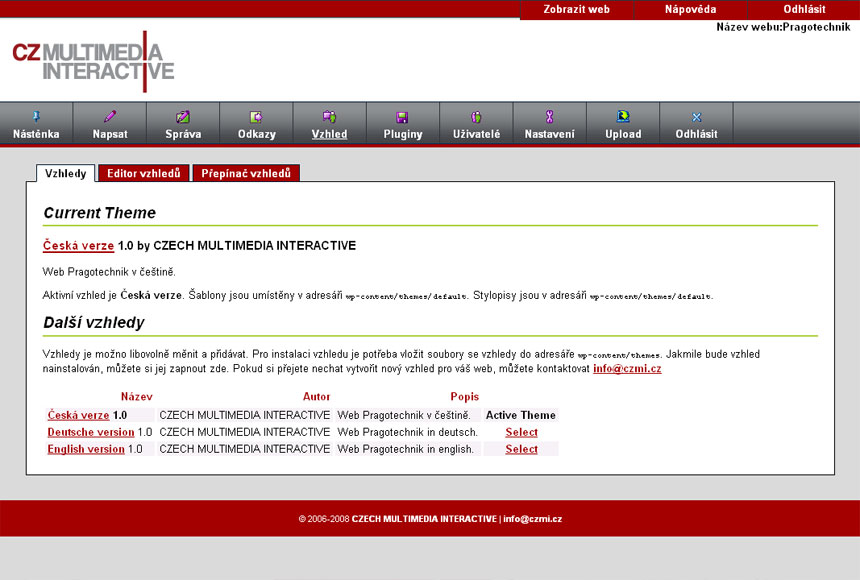
Task: Open the Nástěnka menu label
Action: coord(36,134)
